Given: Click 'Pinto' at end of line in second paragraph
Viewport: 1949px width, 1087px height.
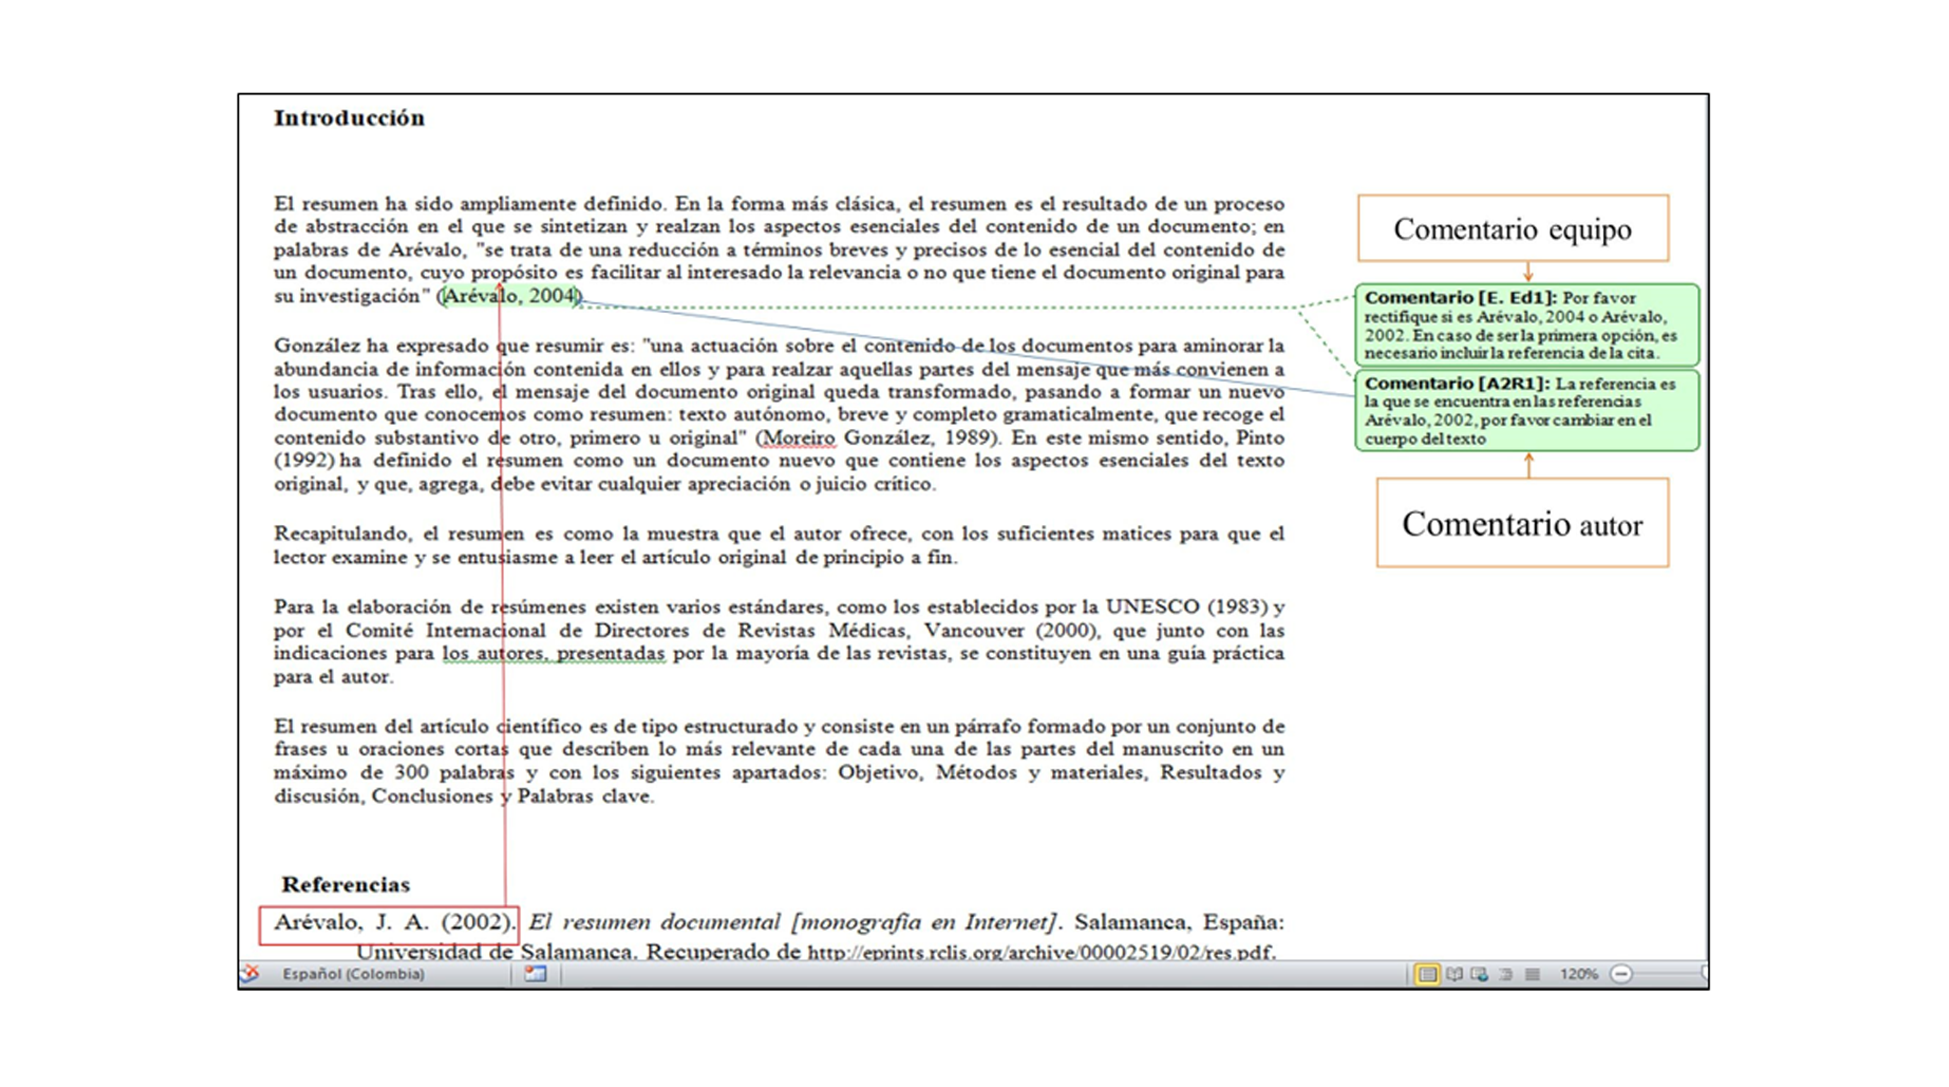Looking at the screenshot, I should pyautogui.click(x=1260, y=438).
